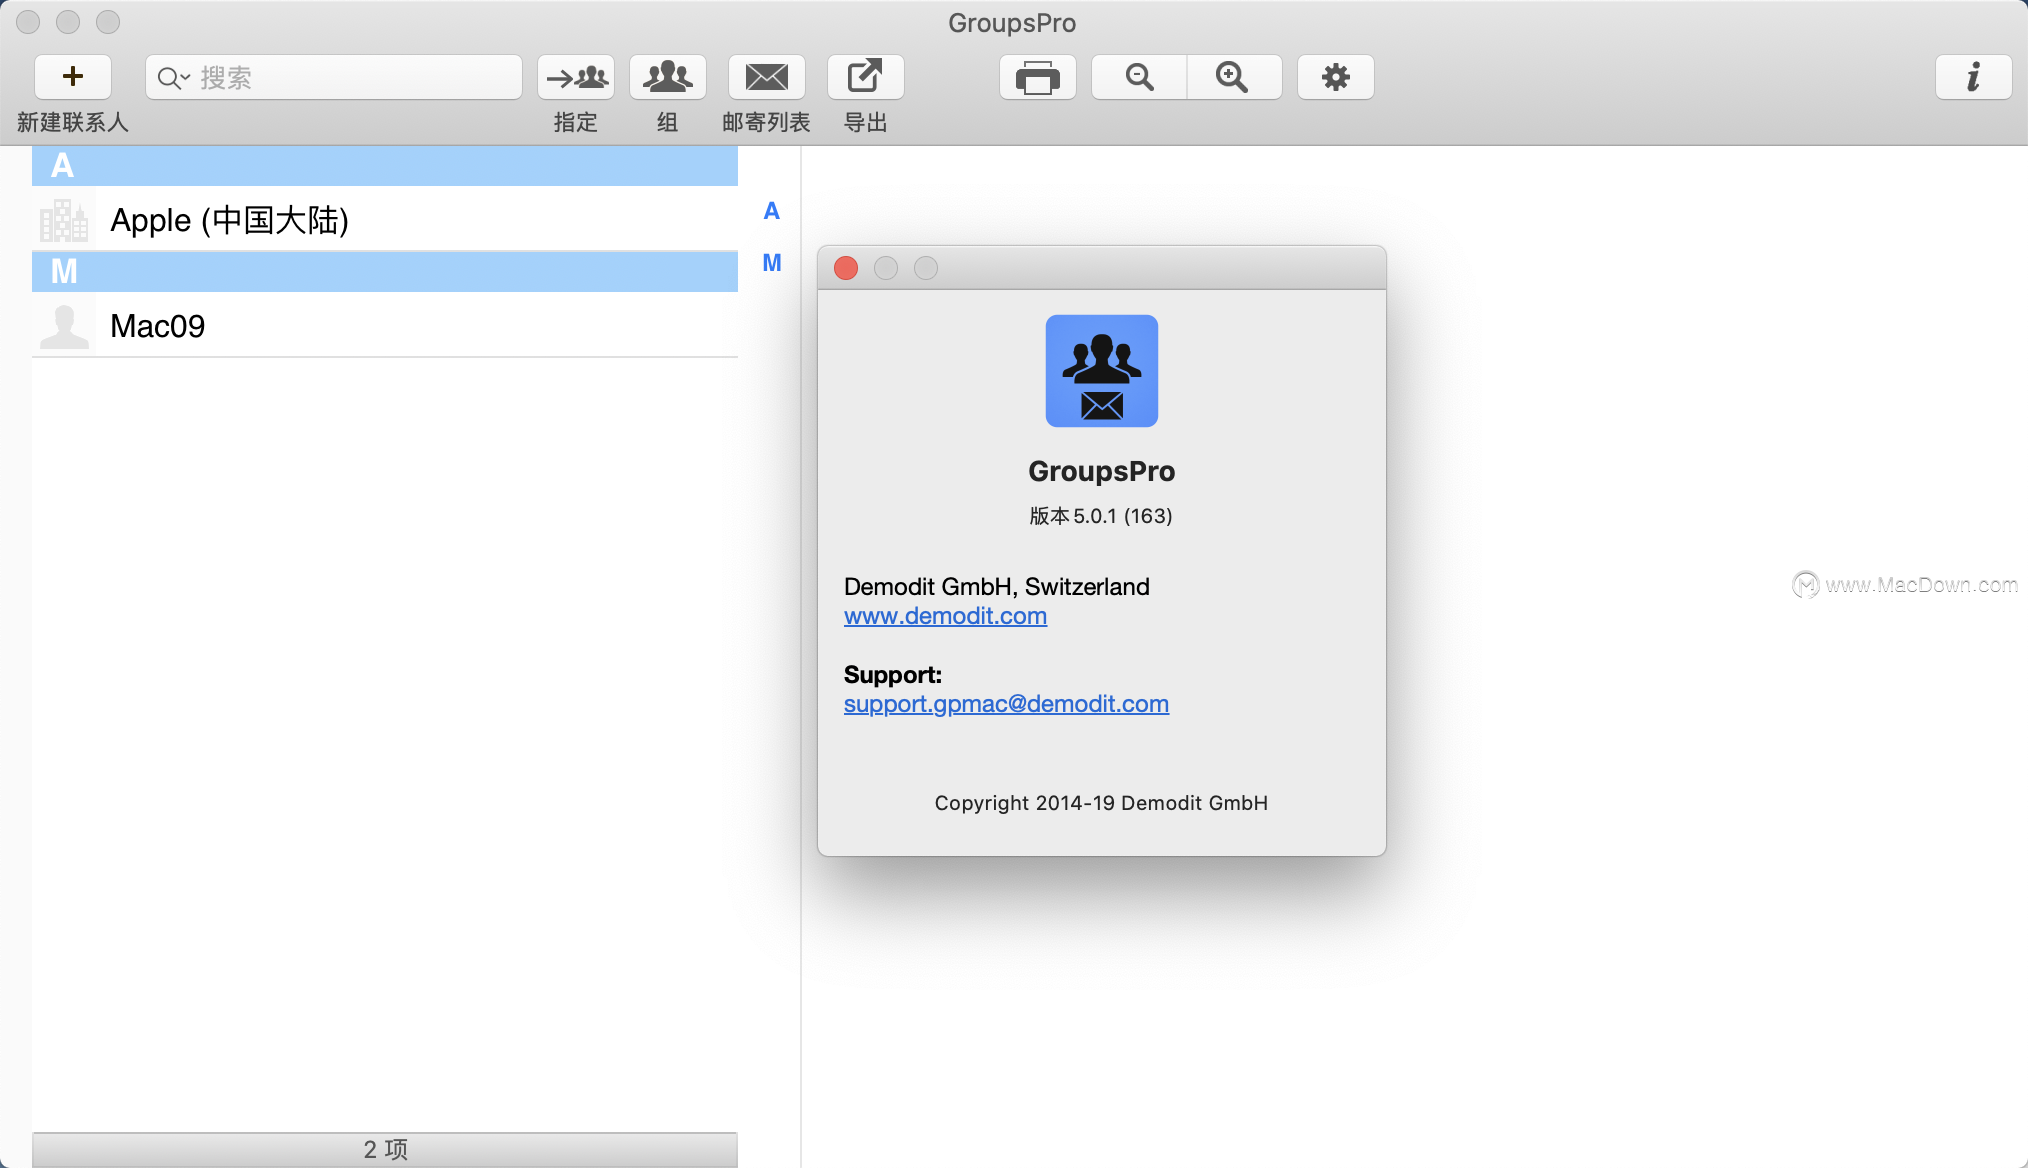The image size is (2028, 1168).
Task: Click the New Contact plus button
Action: point(72,77)
